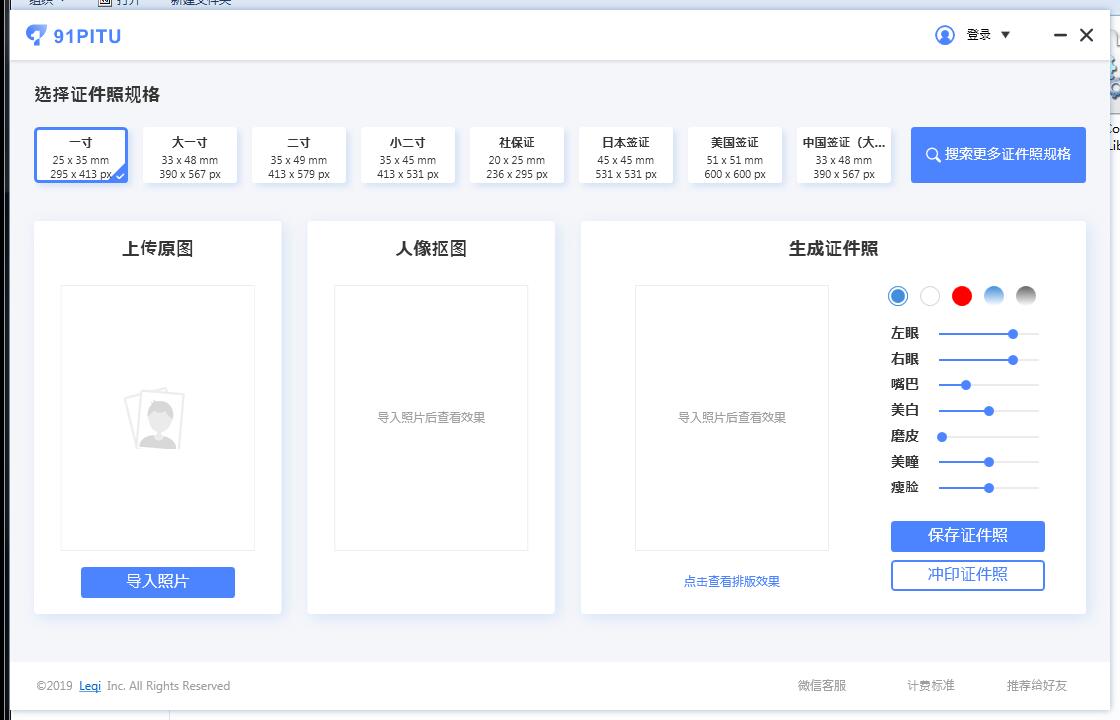
Task: Click the user avatar icon
Action: pos(945,35)
